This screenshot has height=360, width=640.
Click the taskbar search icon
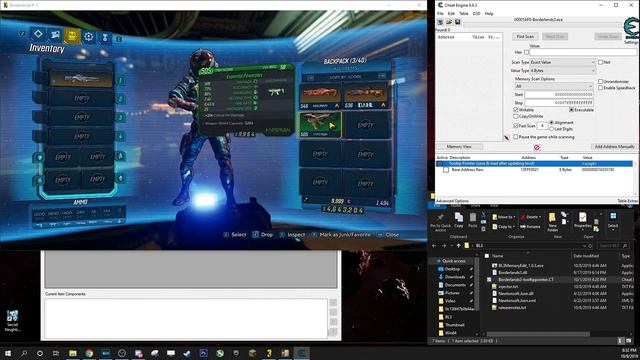(x=24, y=353)
